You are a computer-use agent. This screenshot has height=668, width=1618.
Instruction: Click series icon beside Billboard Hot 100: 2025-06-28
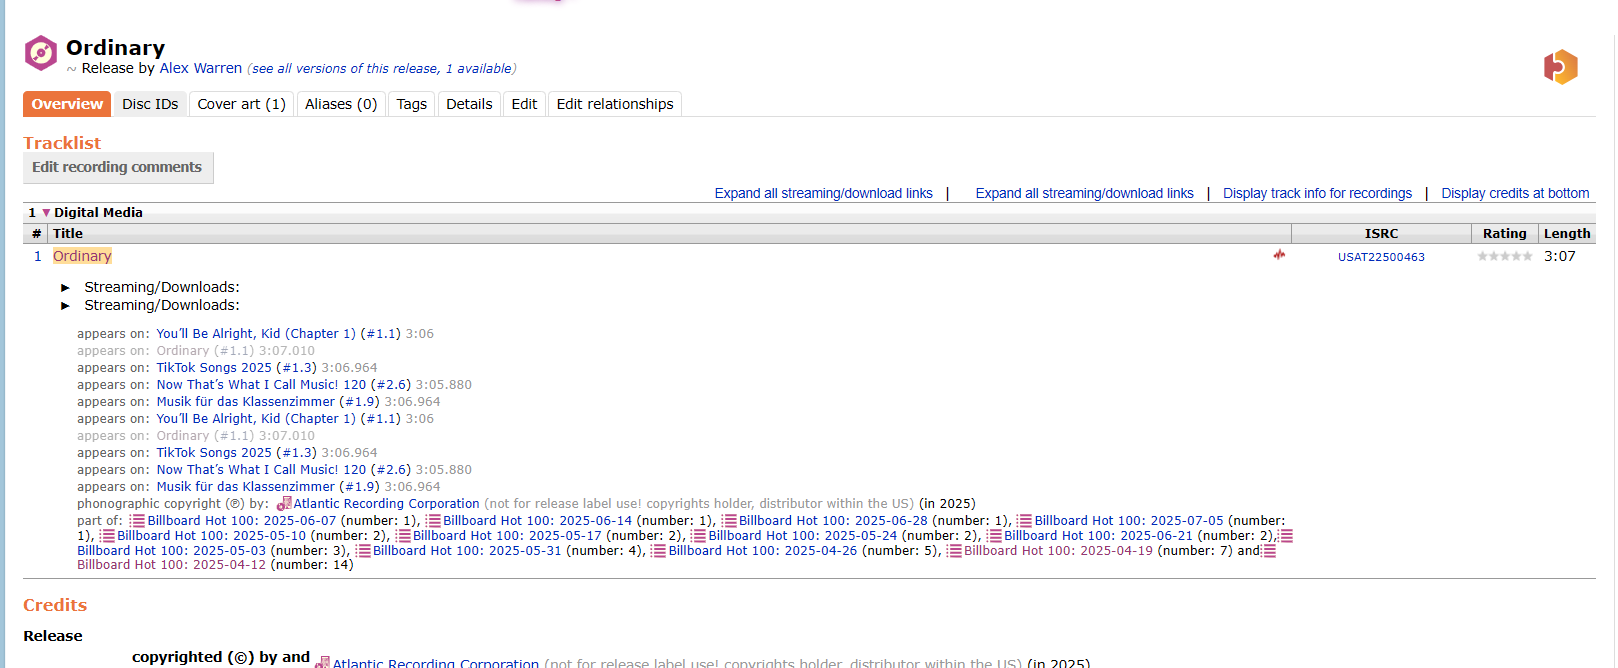coord(729,521)
